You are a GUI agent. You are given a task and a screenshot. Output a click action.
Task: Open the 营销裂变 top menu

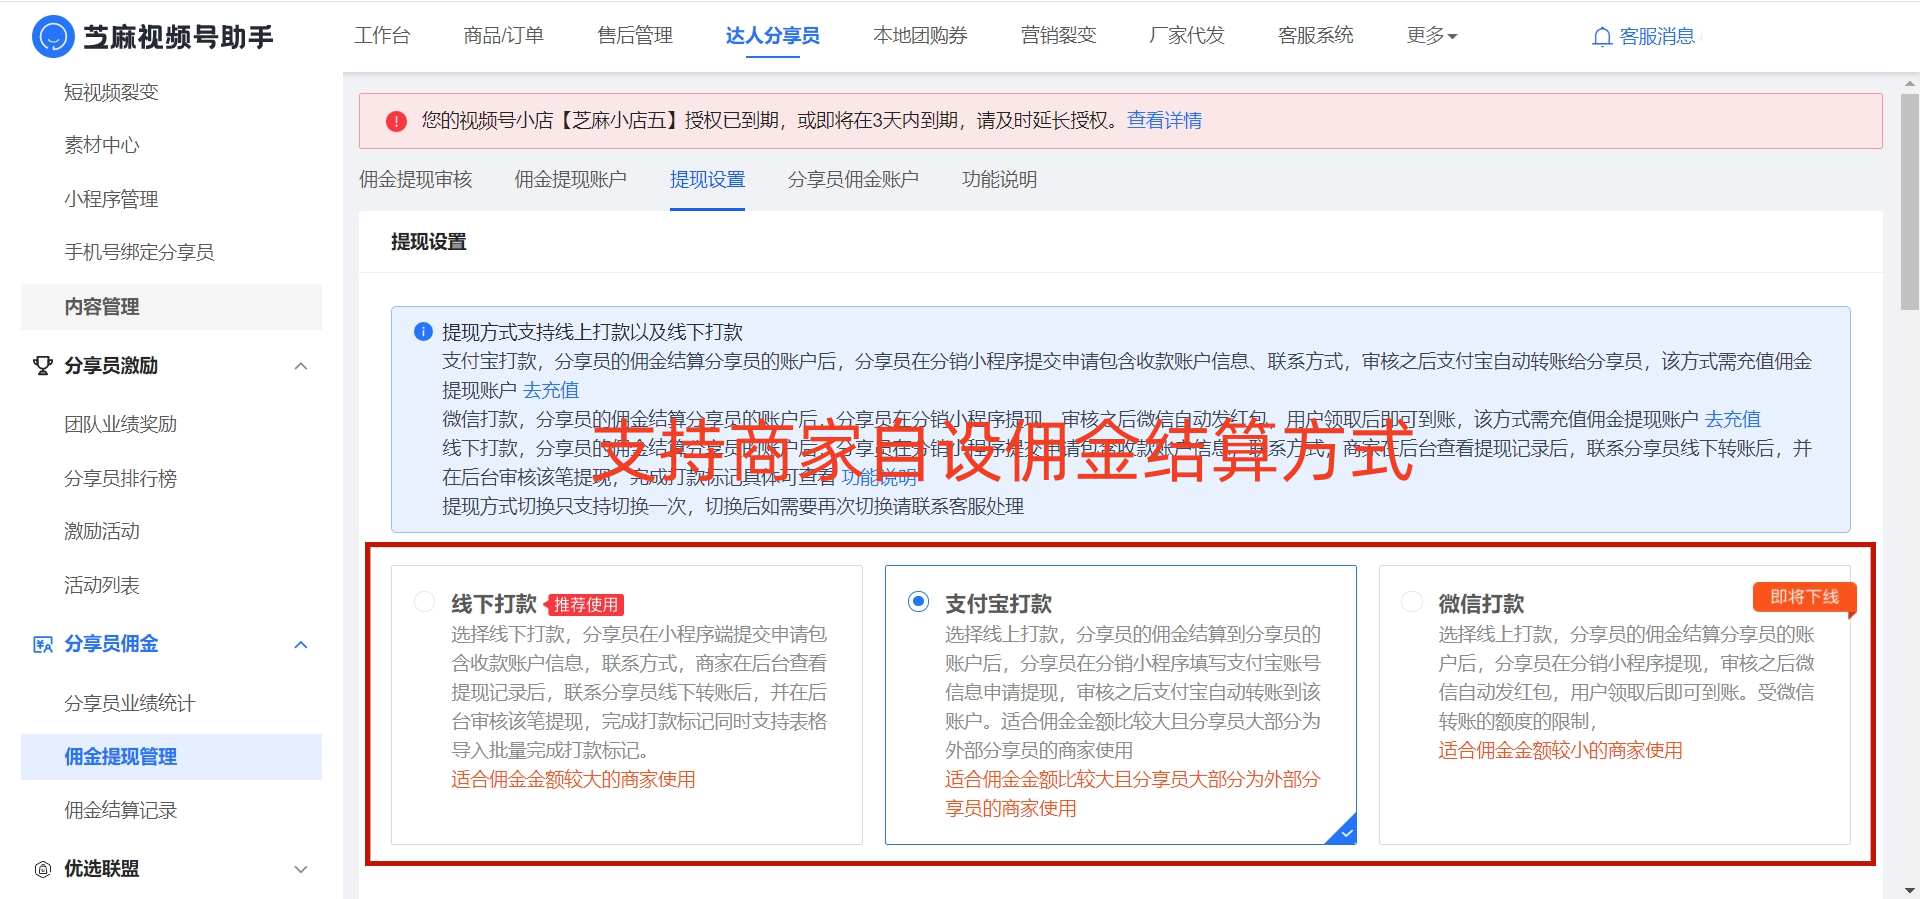click(1058, 36)
